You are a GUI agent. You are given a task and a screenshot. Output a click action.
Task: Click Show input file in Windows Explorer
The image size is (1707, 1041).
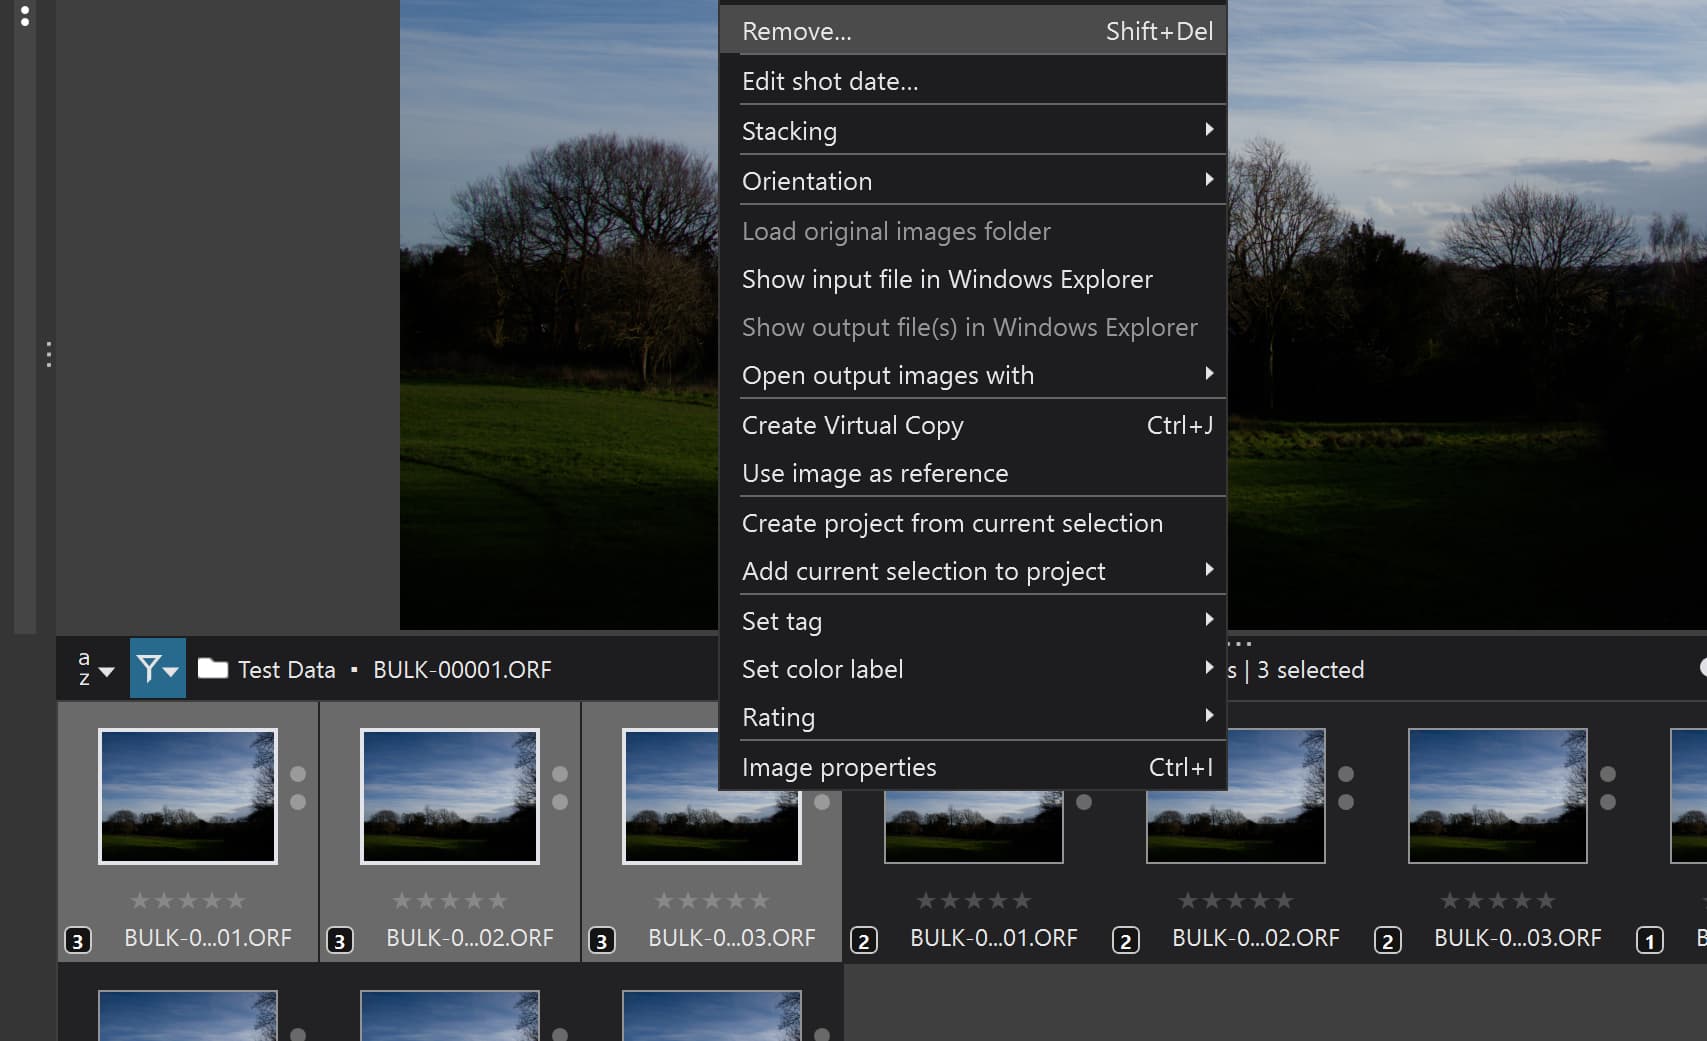pos(946,279)
